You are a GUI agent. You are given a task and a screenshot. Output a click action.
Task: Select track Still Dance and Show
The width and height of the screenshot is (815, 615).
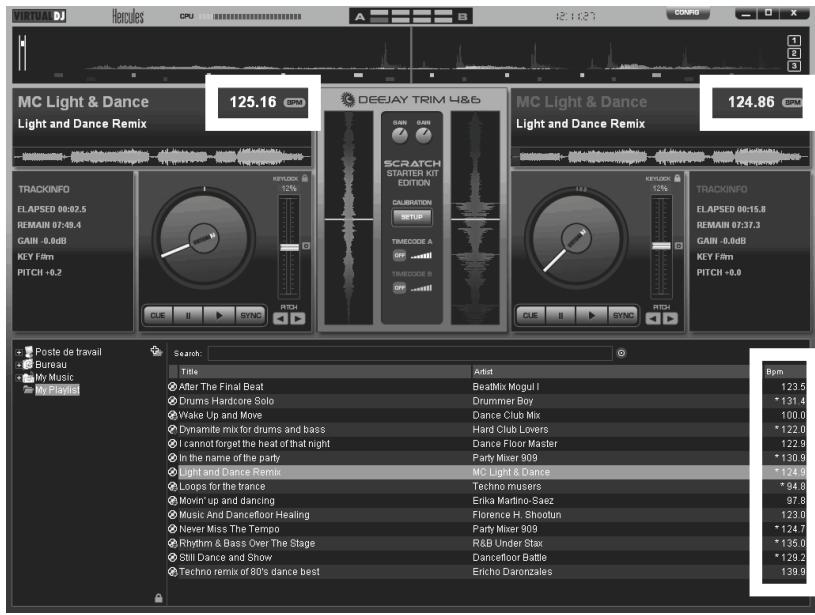click(487, 557)
